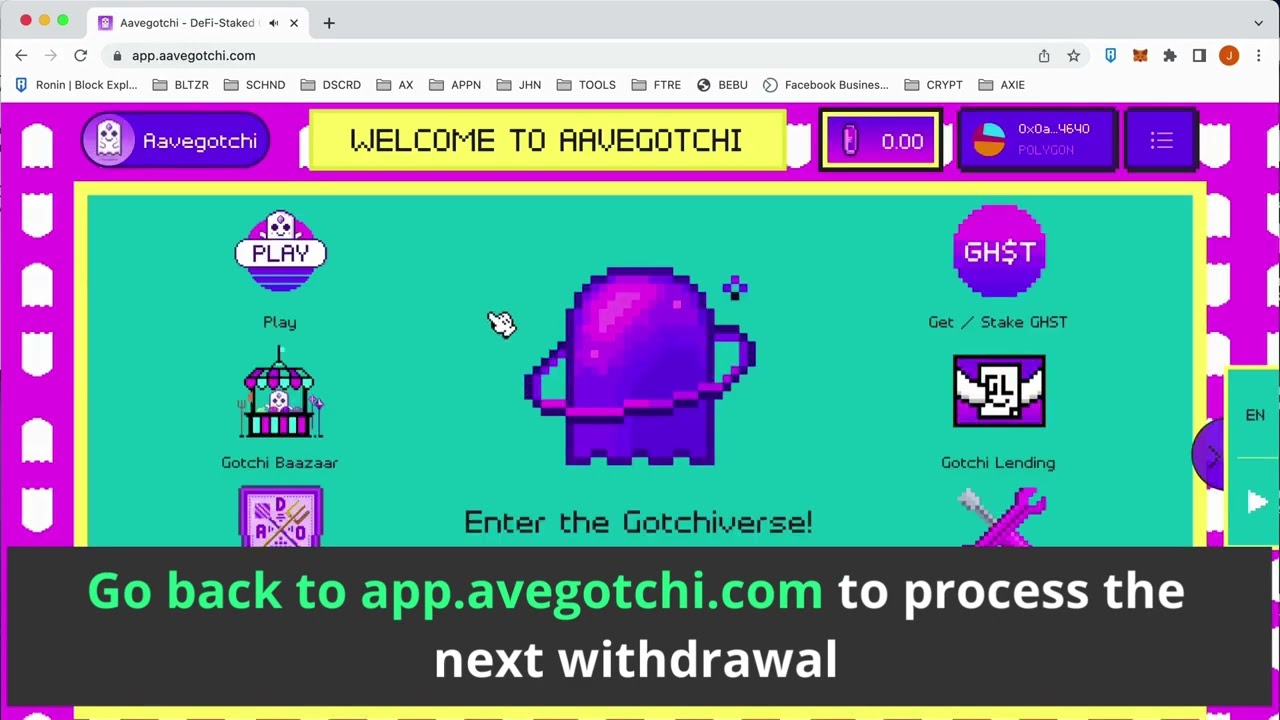This screenshot has height=720, width=1280.
Task: Open the Gotchi Lending winged icon
Action: tap(999, 391)
